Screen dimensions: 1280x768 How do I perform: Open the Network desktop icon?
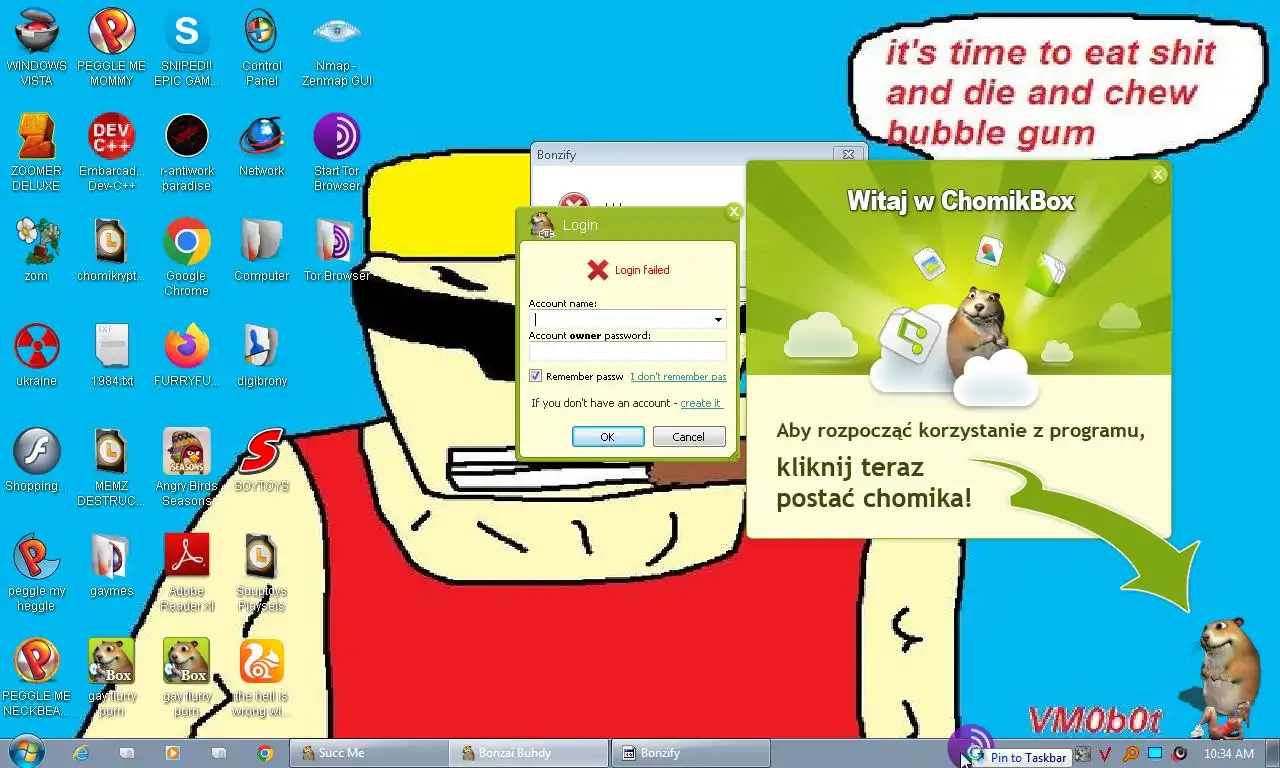click(x=262, y=145)
